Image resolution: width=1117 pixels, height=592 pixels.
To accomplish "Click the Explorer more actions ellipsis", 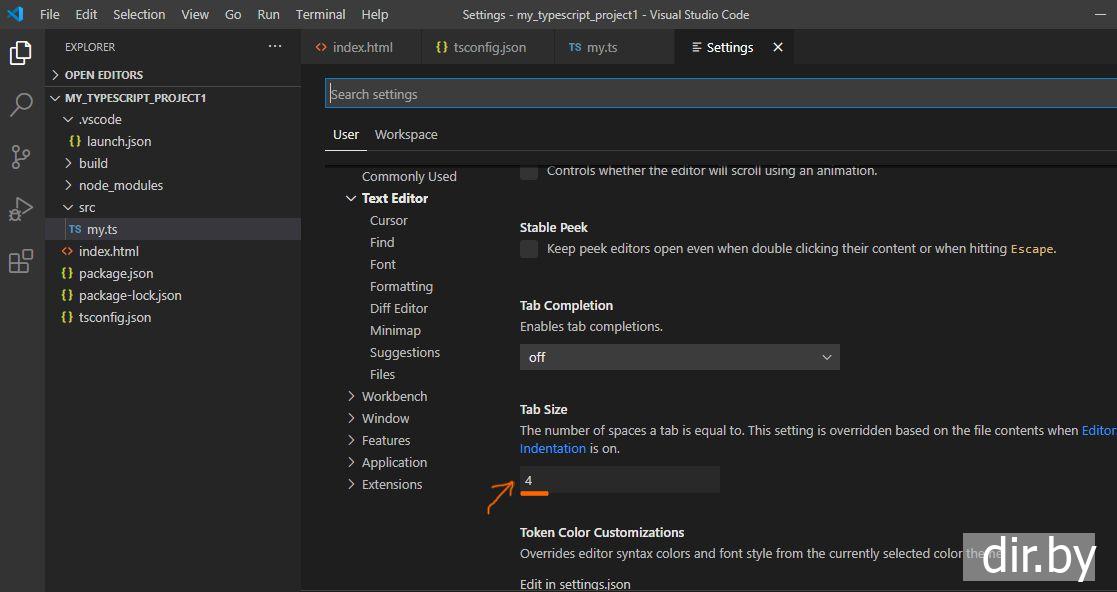I will 275,47.
